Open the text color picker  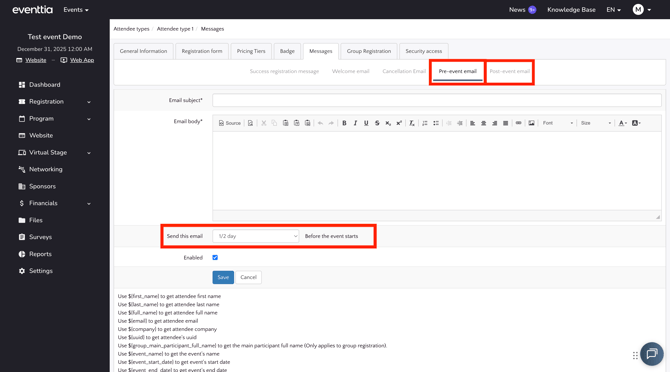[623, 123]
